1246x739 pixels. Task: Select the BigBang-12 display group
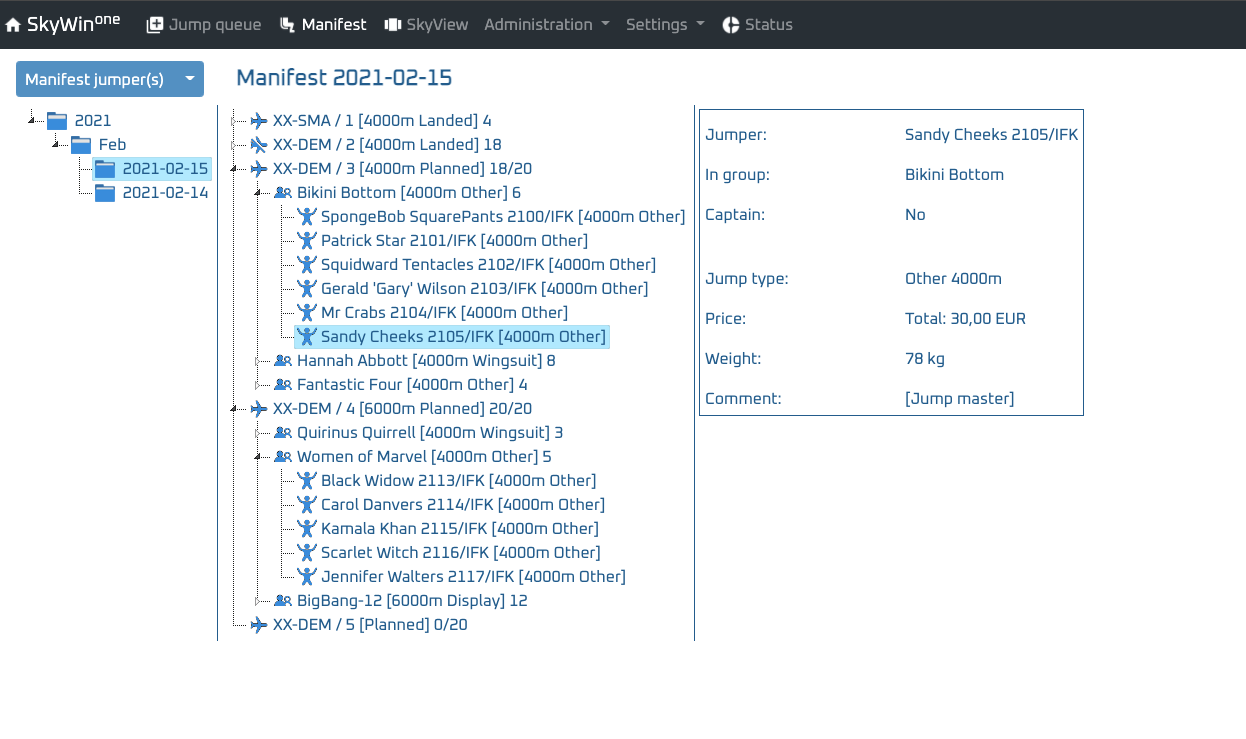(411, 601)
